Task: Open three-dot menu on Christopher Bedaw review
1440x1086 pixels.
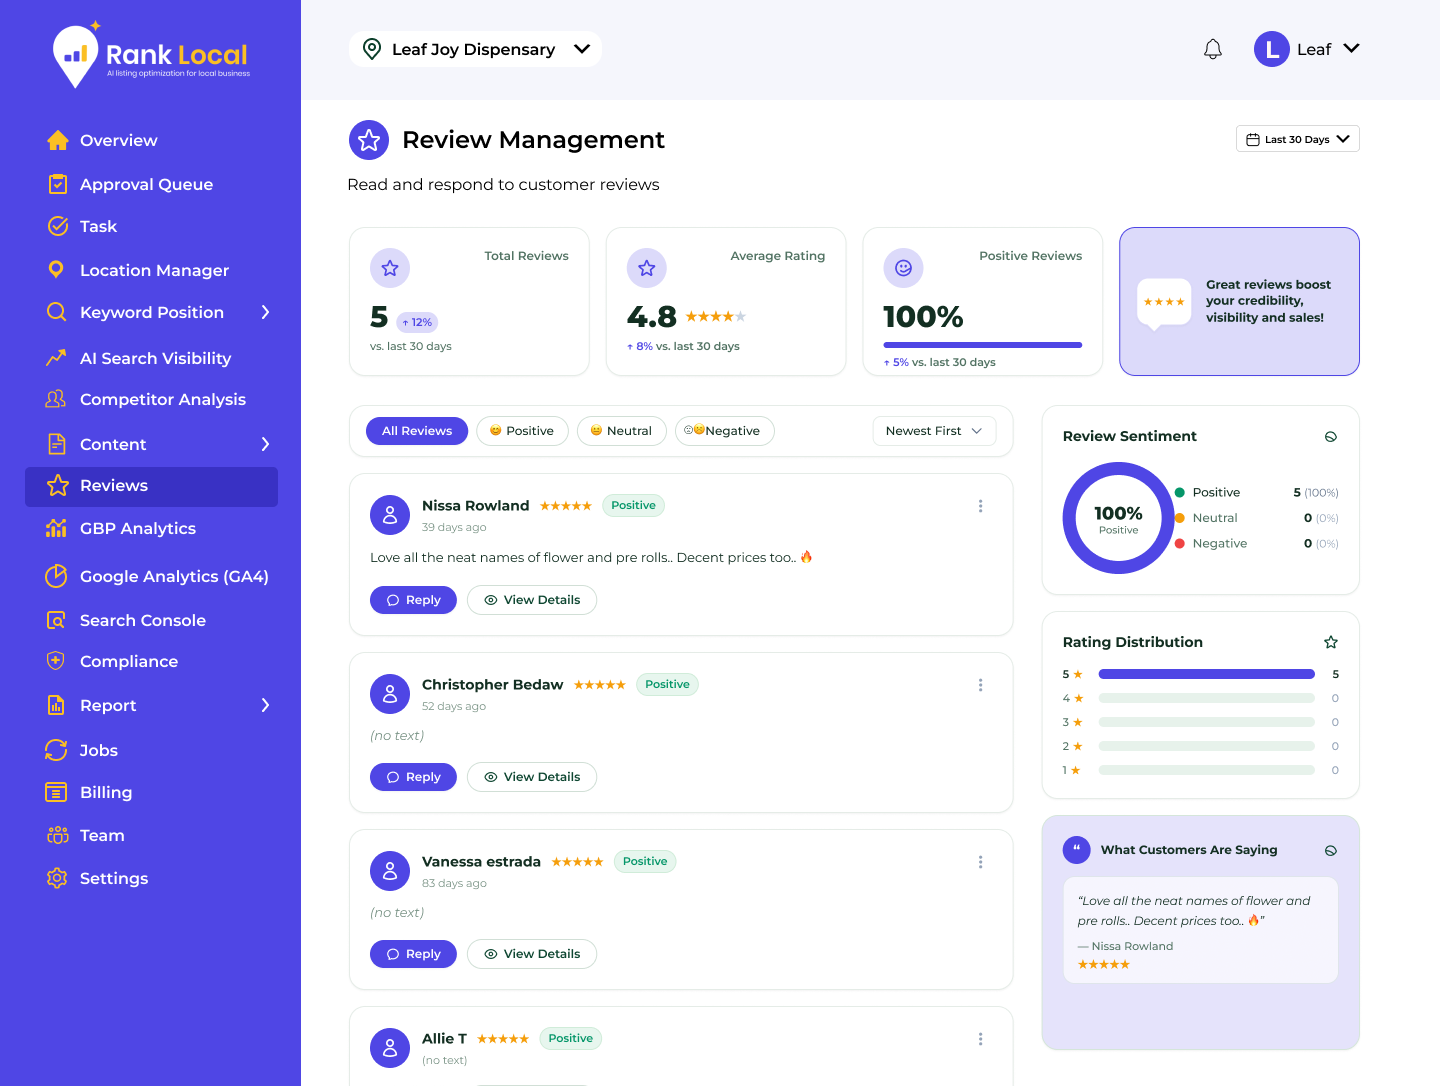Action: click(980, 685)
